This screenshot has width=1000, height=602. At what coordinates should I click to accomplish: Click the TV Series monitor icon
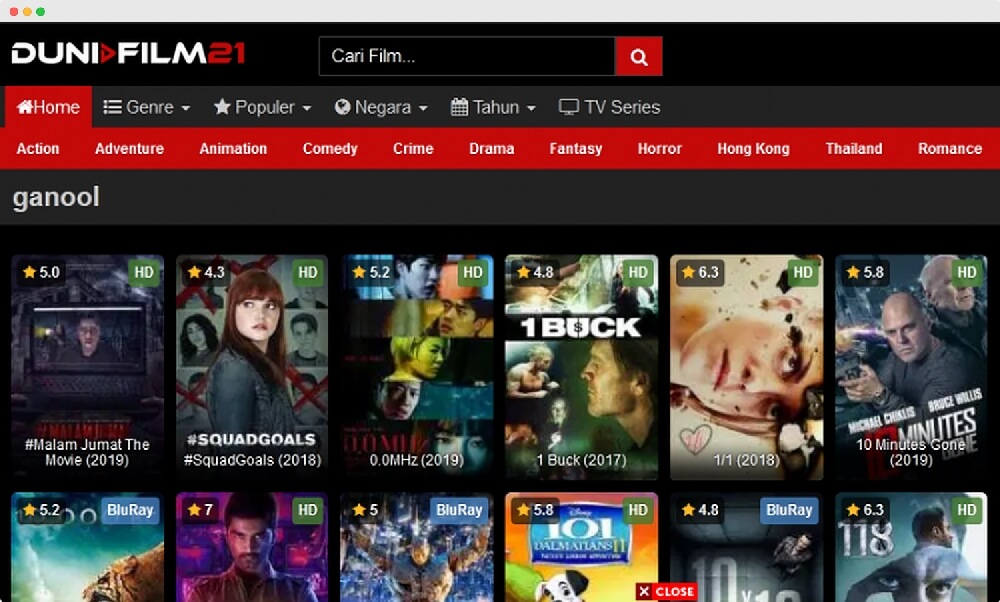569,107
